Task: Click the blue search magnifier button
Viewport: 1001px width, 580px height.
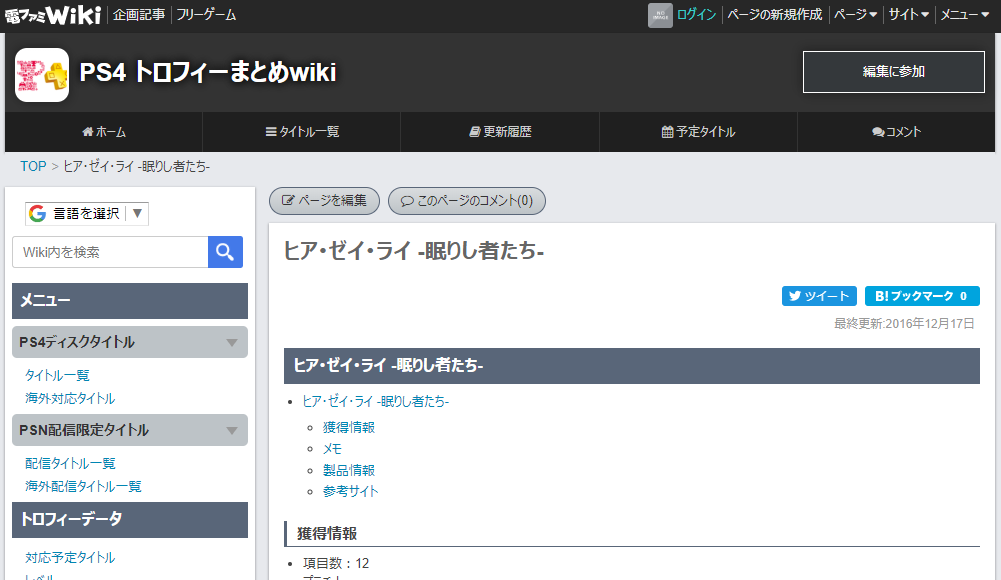Action: [225, 252]
